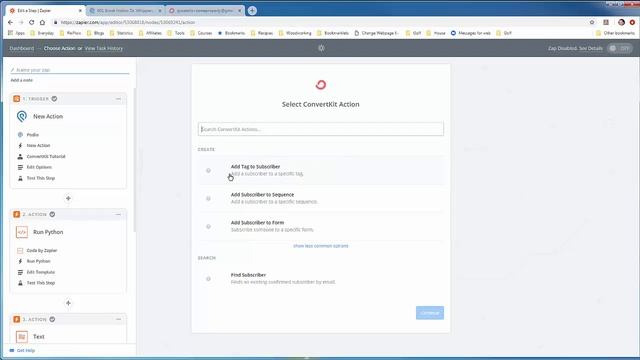Focus the Search ConvertKit Actions field

click(321, 129)
